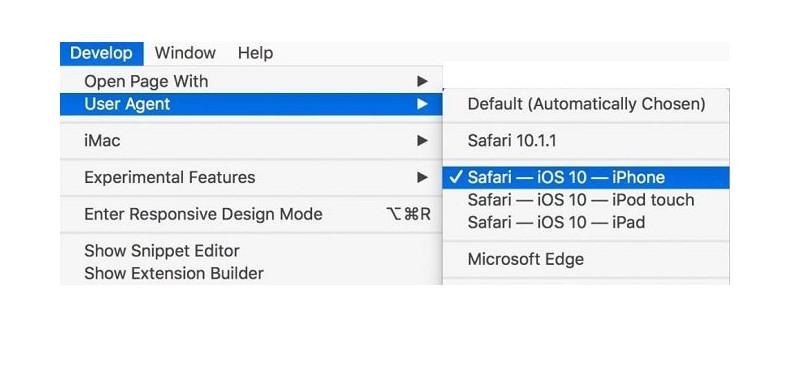Choose Show Extension Builder
This screenshot has height=388, width=812.
pyautogui.click(x=251, y=273)
